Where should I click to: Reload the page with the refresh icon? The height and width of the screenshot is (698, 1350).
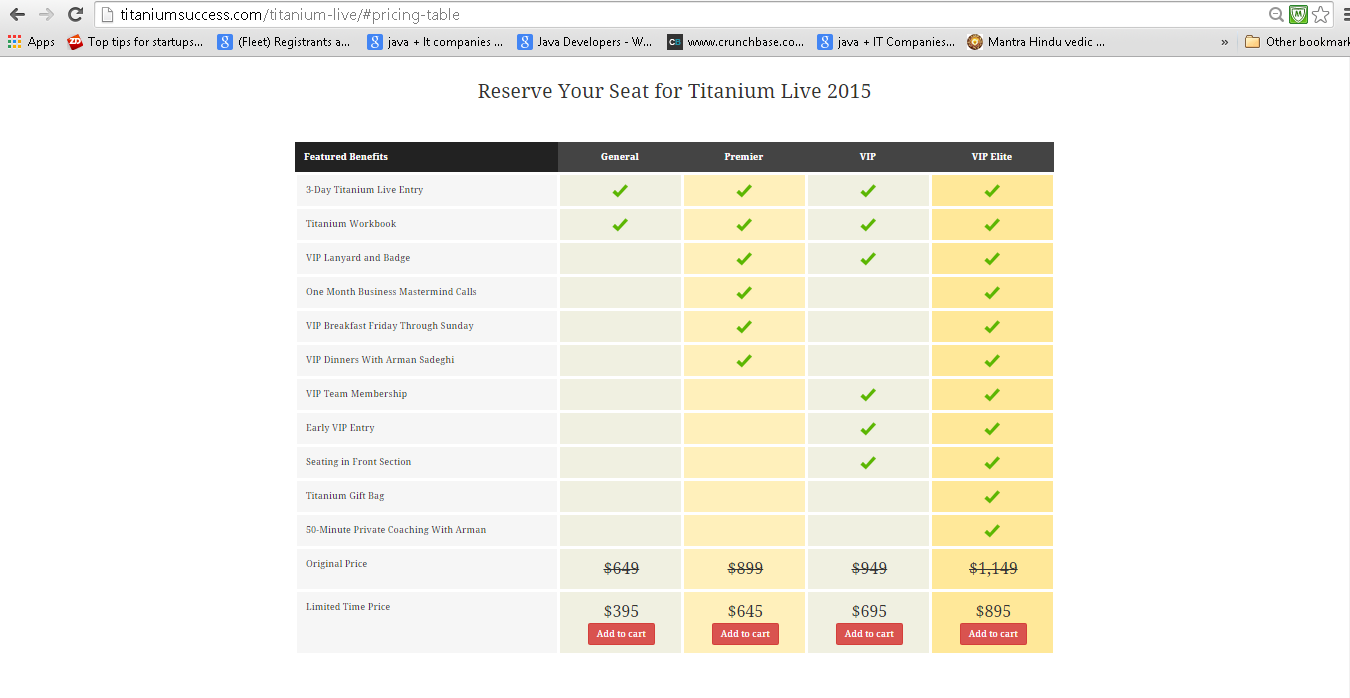(75, 15)
